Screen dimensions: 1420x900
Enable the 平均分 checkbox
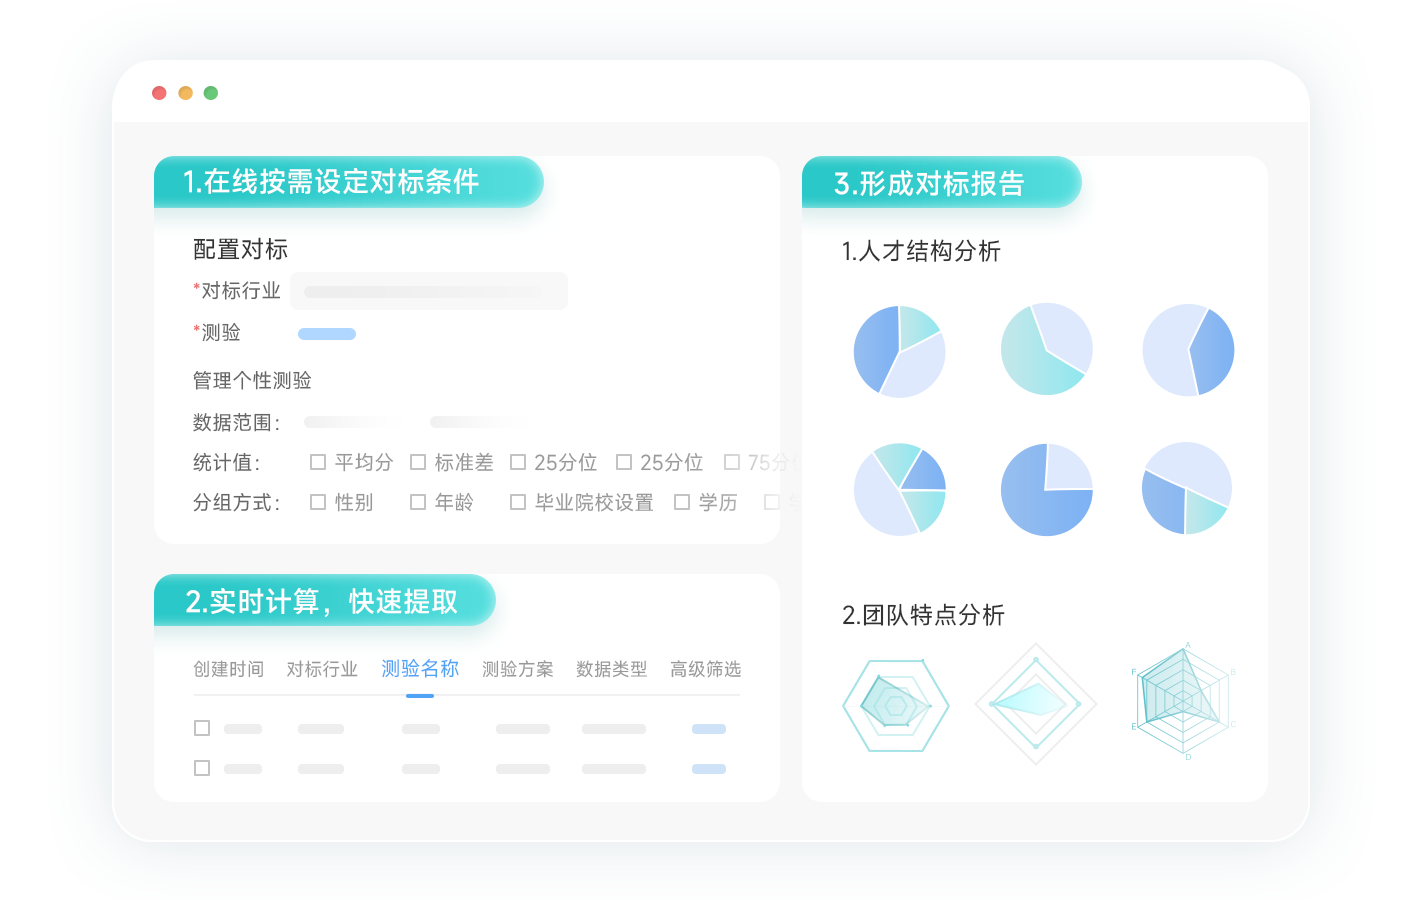(x=318, y=462)
